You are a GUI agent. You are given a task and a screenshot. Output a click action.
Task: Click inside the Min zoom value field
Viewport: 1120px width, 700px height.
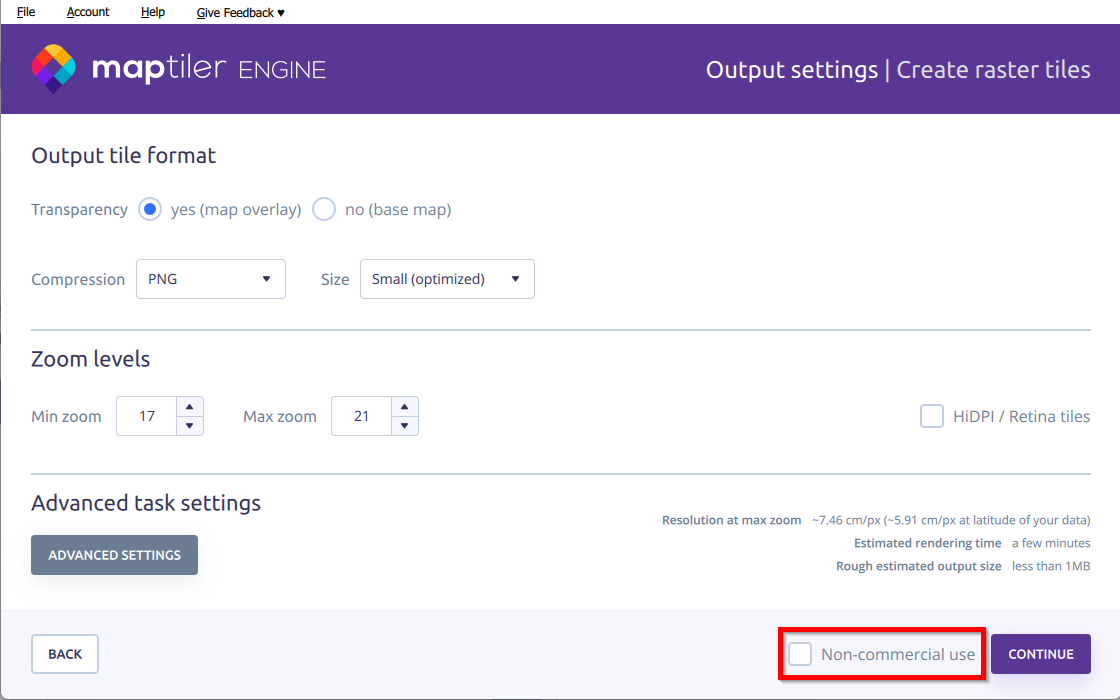(147, 416)
